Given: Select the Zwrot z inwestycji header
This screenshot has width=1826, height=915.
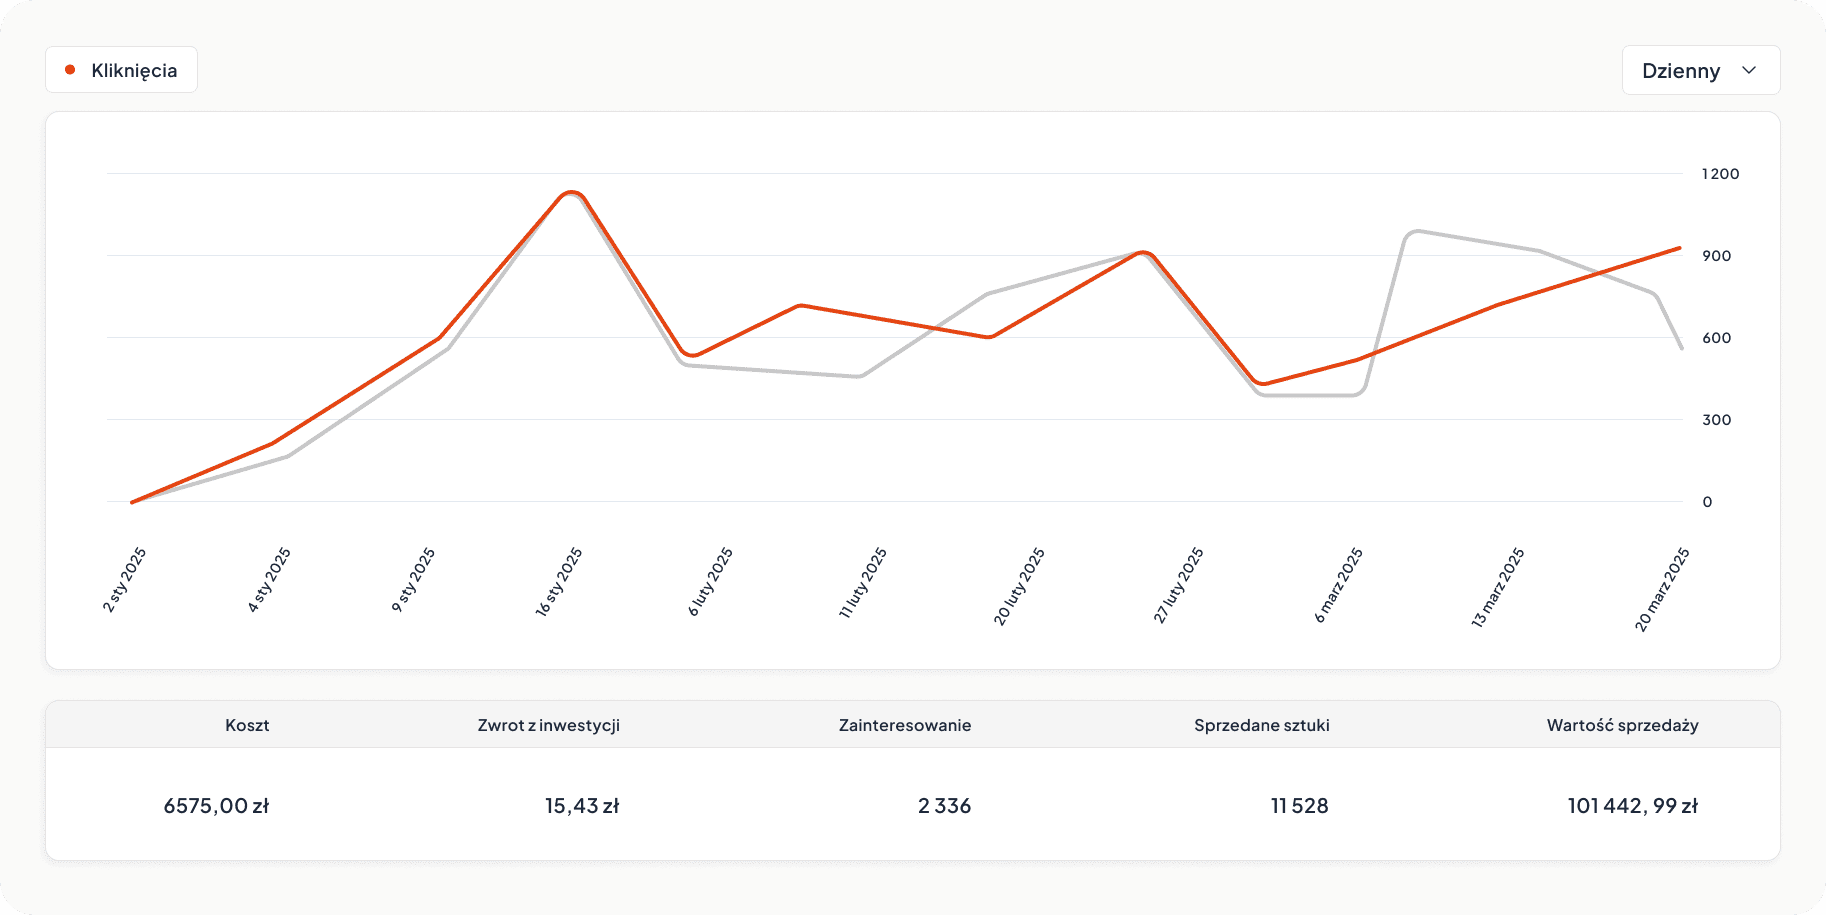Looking at the screenshot, I should click(548, 725).
